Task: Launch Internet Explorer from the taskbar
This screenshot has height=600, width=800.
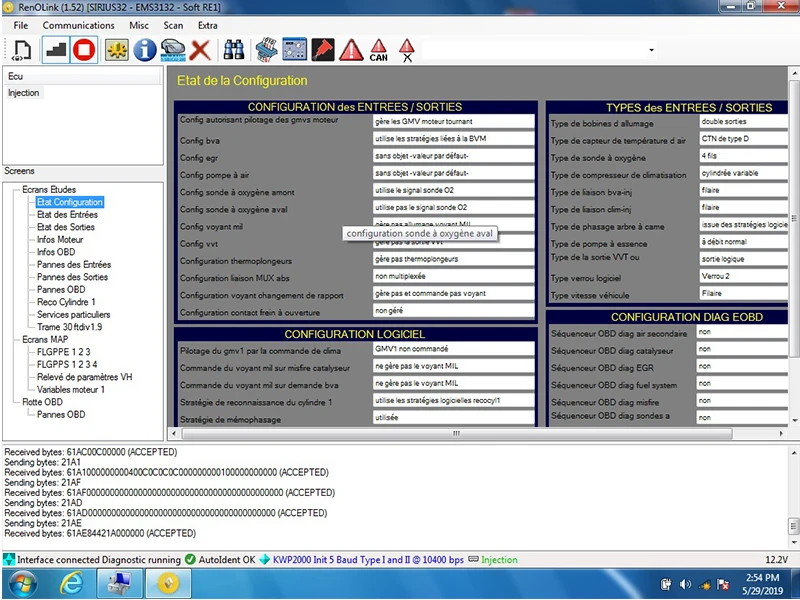Action: (x=71, y=584)
